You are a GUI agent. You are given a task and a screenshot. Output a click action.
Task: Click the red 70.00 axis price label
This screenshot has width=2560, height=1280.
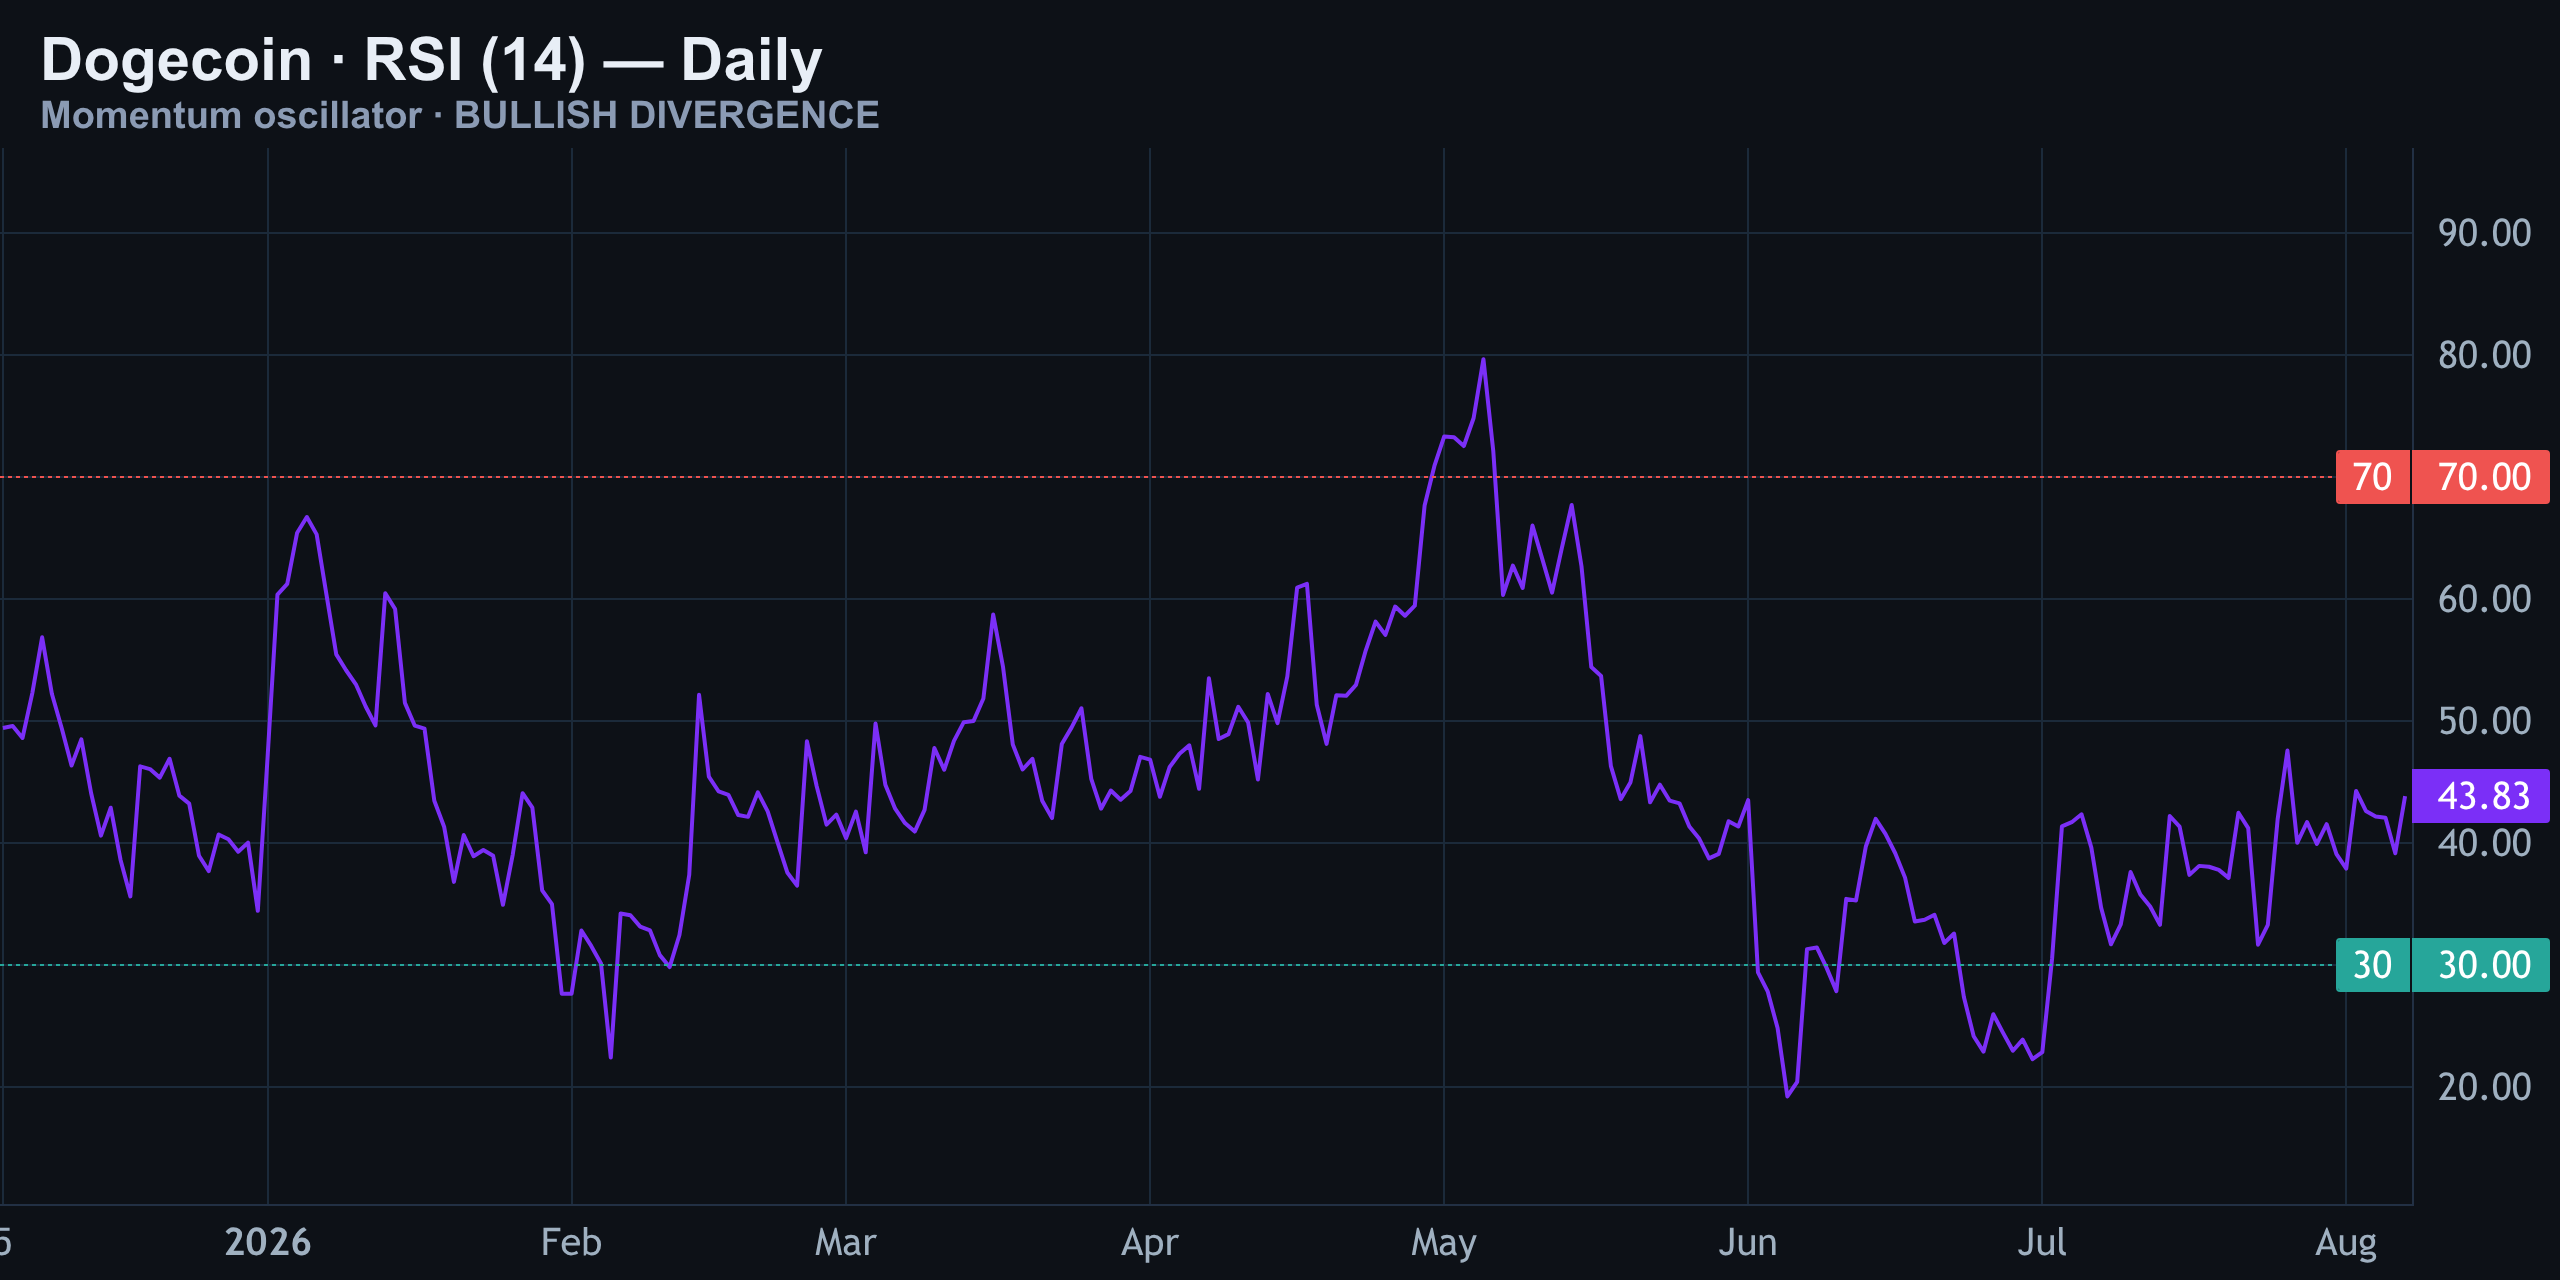[x=2482, y=477]
